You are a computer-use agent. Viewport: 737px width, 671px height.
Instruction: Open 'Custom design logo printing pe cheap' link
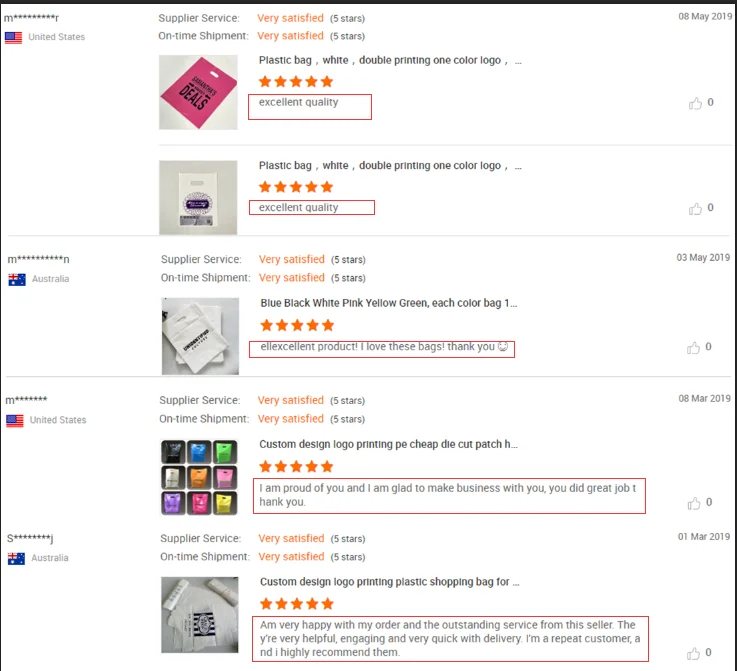[388, 444]
